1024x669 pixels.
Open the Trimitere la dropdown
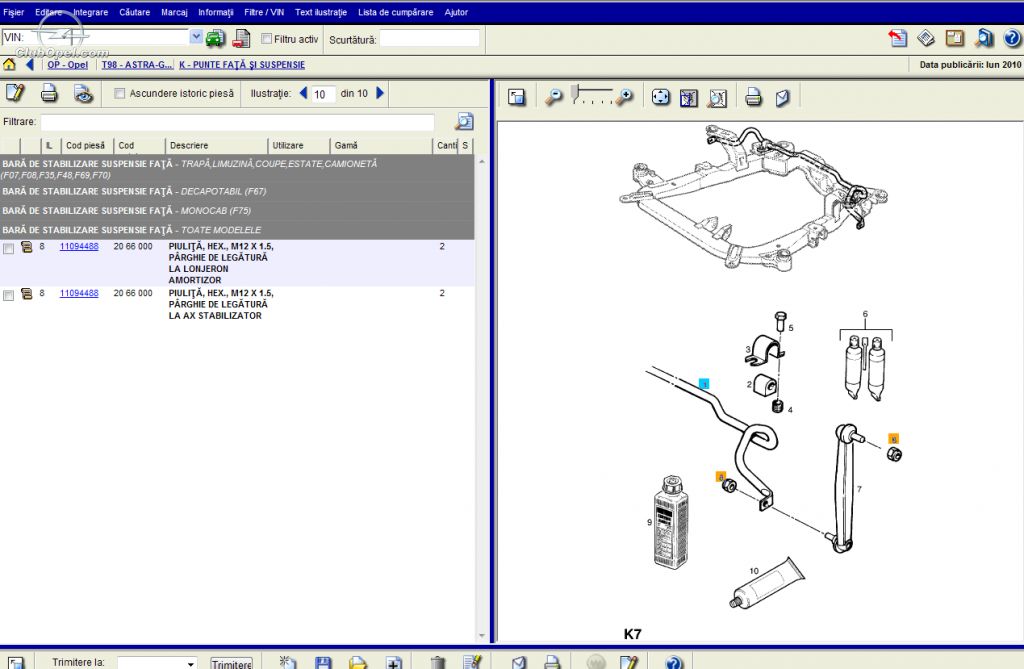[x=190, y=664]
